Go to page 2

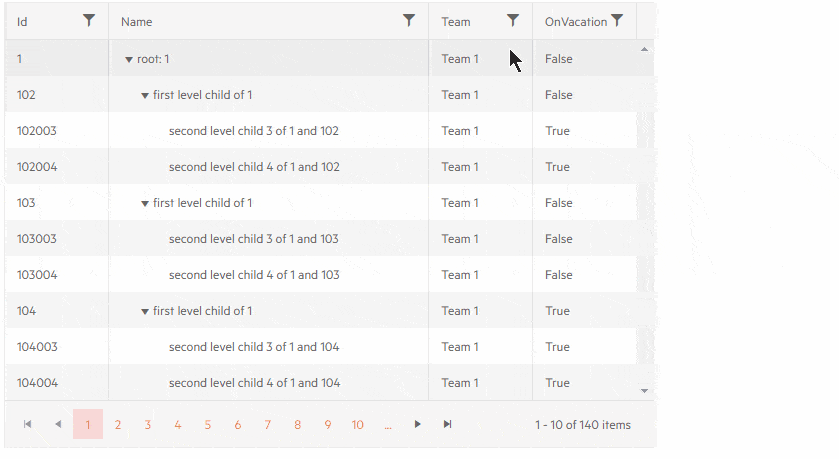(118, 425)
